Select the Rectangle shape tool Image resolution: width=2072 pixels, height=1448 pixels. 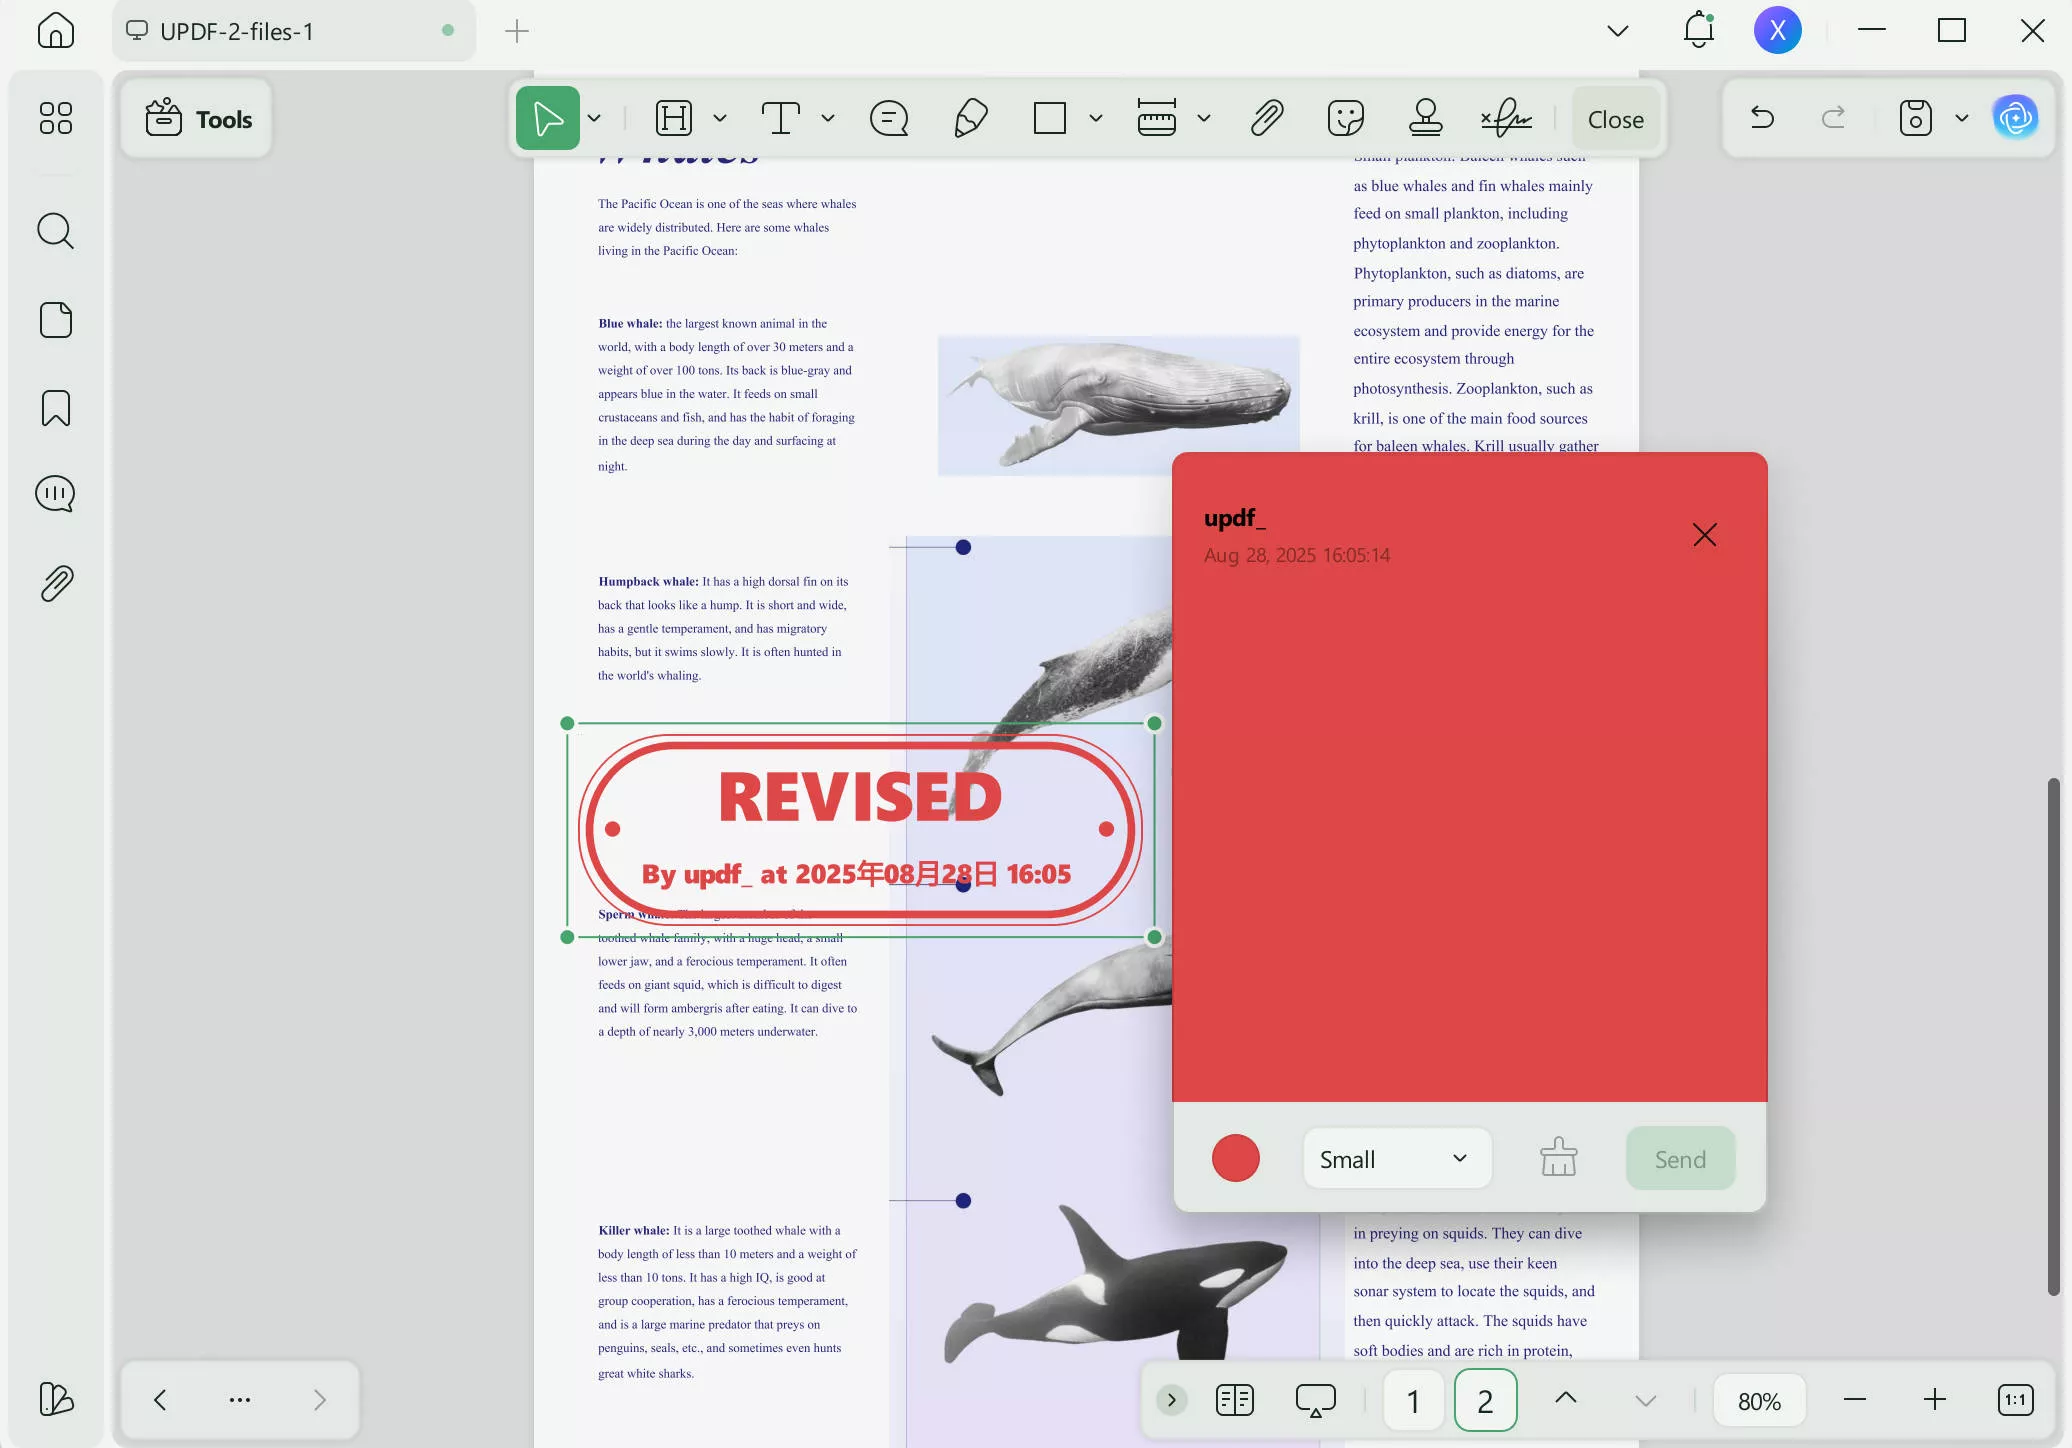point(1050,118)
